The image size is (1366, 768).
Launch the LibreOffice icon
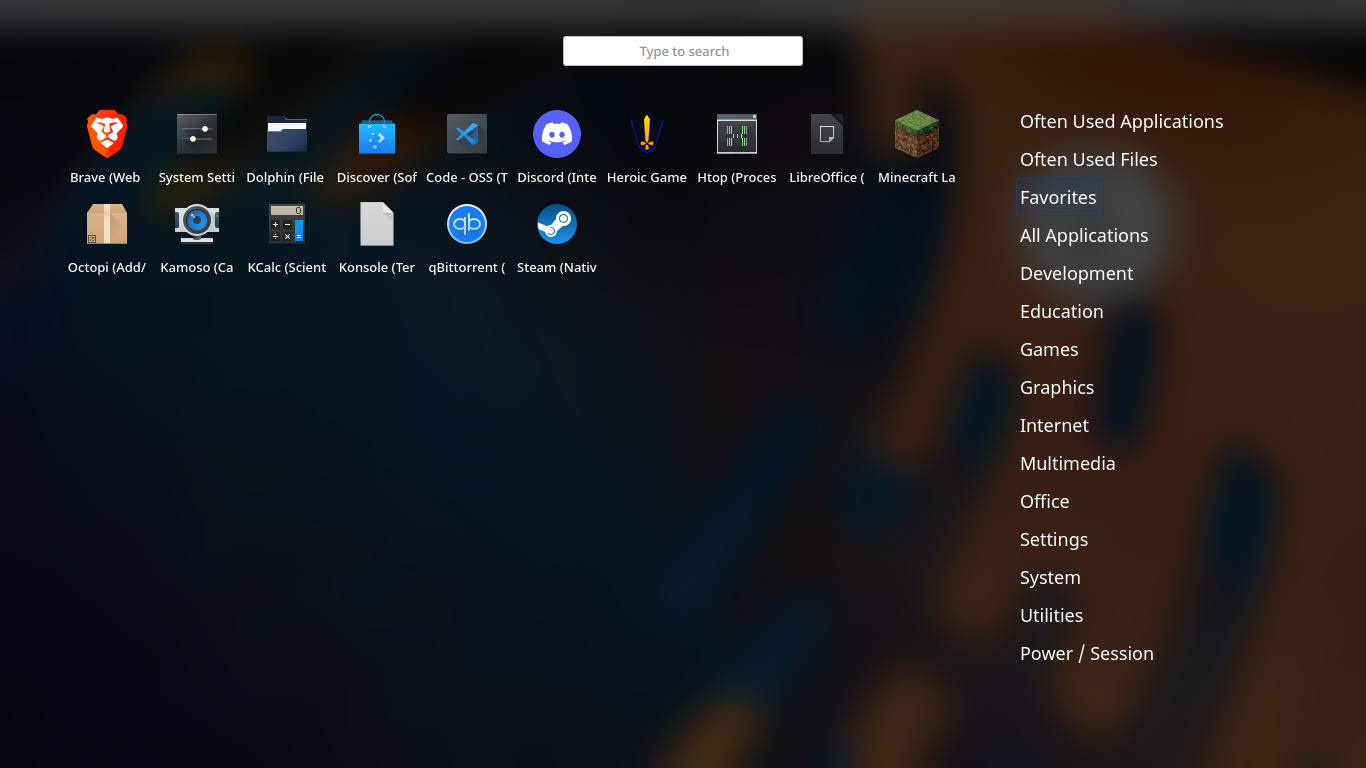[827, 134]
